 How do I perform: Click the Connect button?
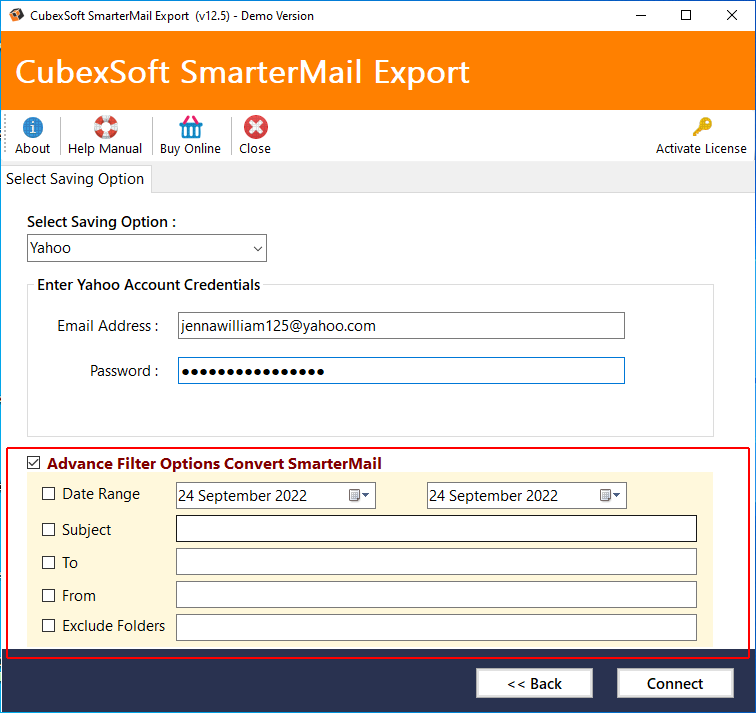[x=675, y=683]
